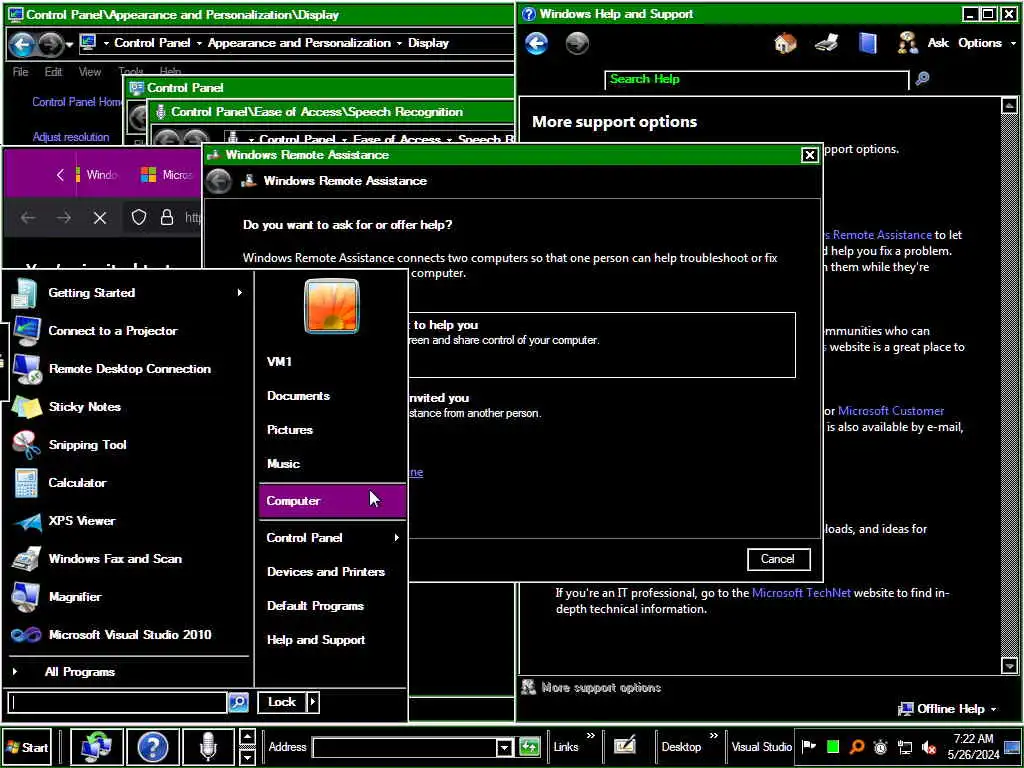This screenshot has width=1024, height=768.
Task: Open the Options dropdown in Help and Support
Action: pyautogui.click(x=987, y=43)
